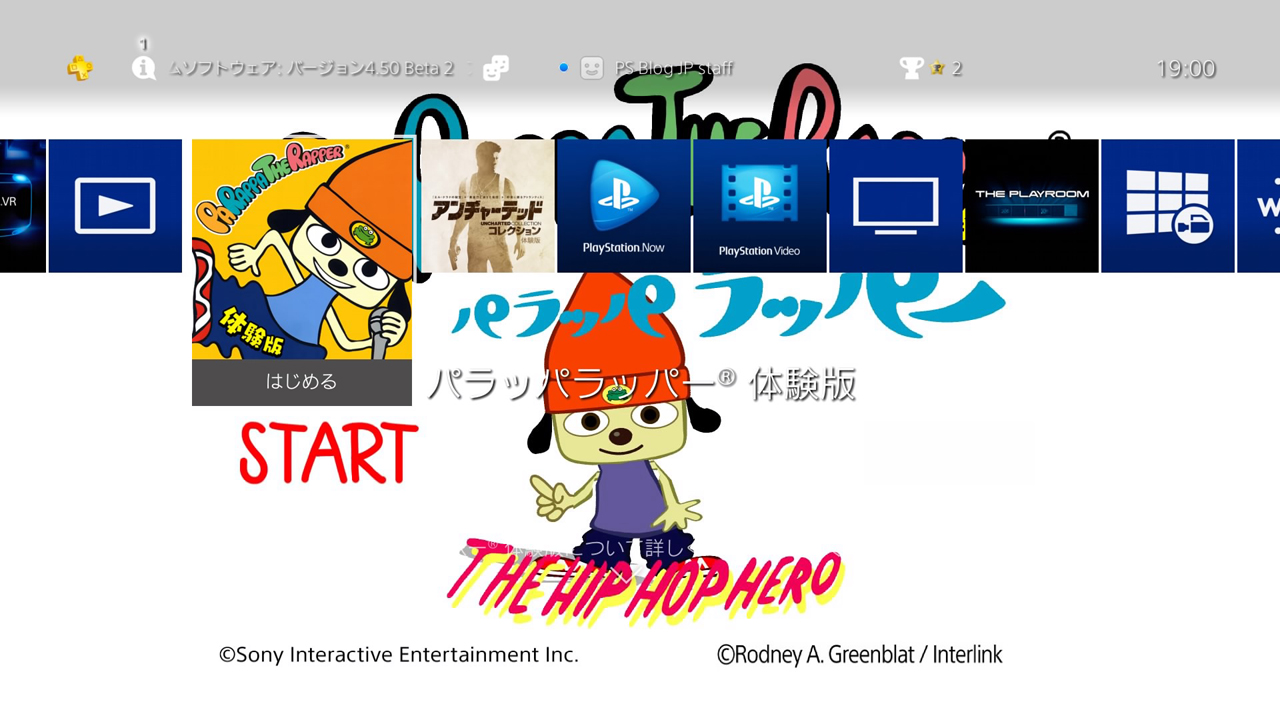Open the PlayStation Plus icon

(80, 68)
